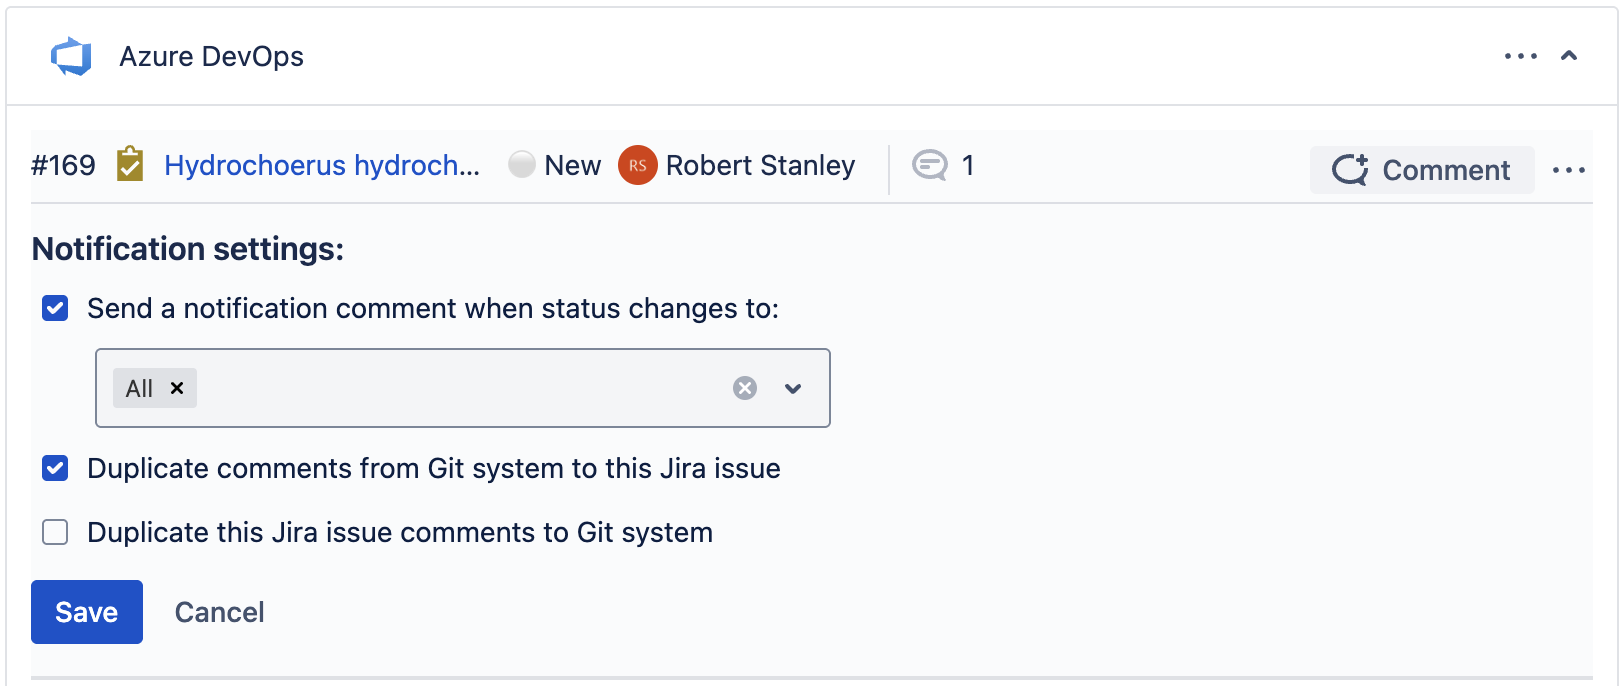This screenshot has height=686, width=1624.
Task: Click inside the status multi-select field
Action: click(460, 388)
